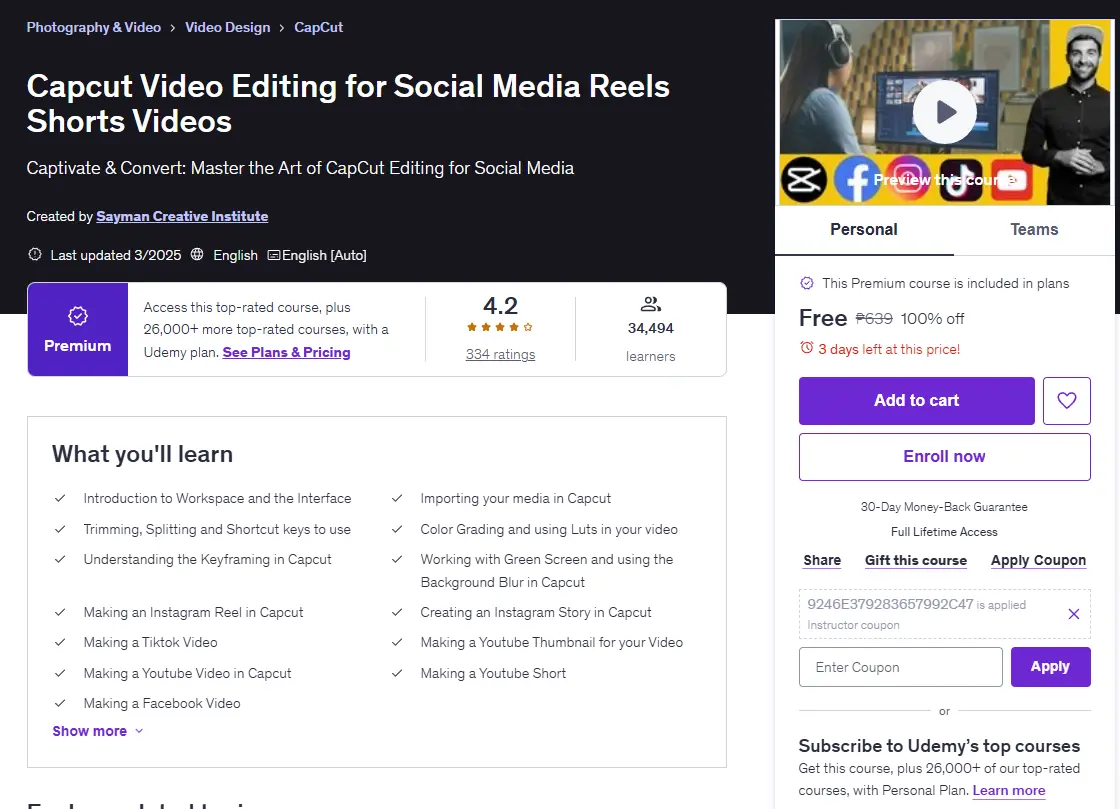1120x809 pixels.
Task: Click 'Importing your media in Capcut'
Action: [515, 498]
